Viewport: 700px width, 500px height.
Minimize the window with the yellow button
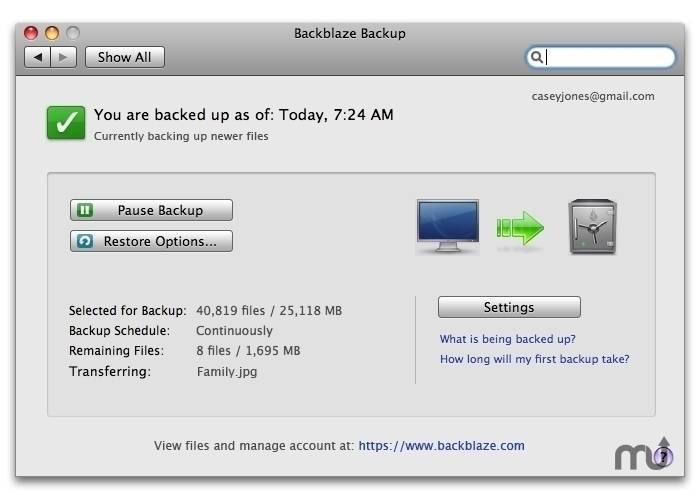click(x=52, y=33)
